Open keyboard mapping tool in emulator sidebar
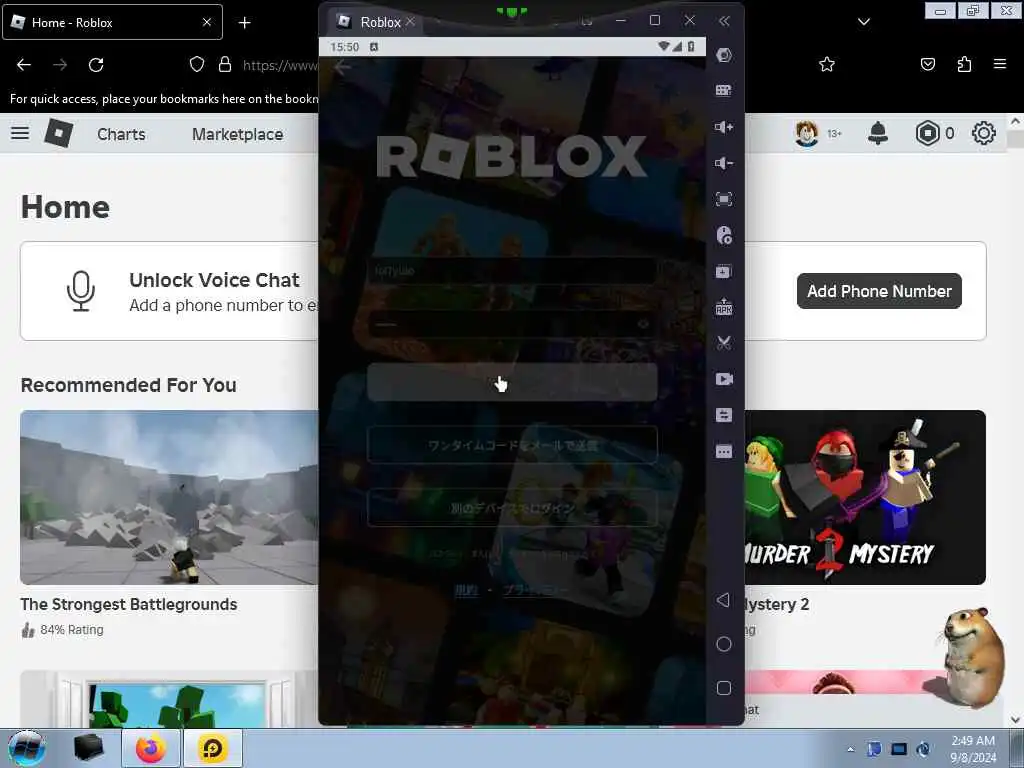Image resolution: width=1024 pixels, height=768 pixels. click(724, 90)
